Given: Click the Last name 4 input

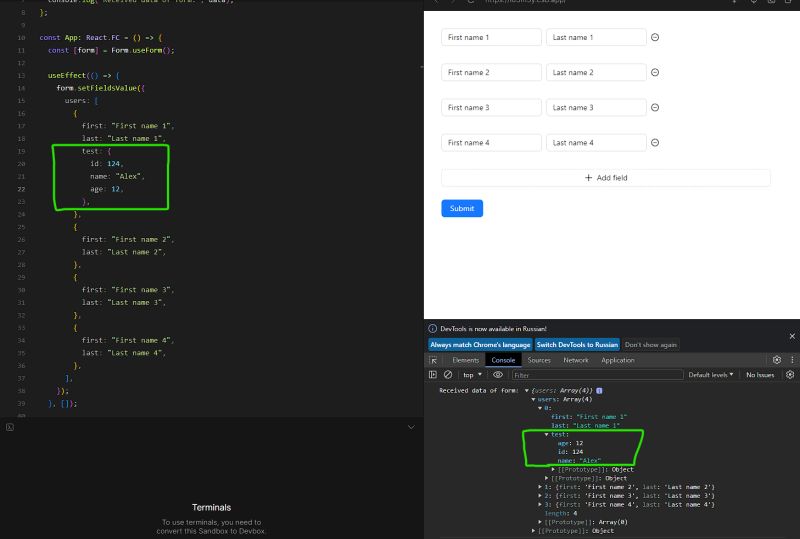Looking at the screenshot, I should (596, 143).
